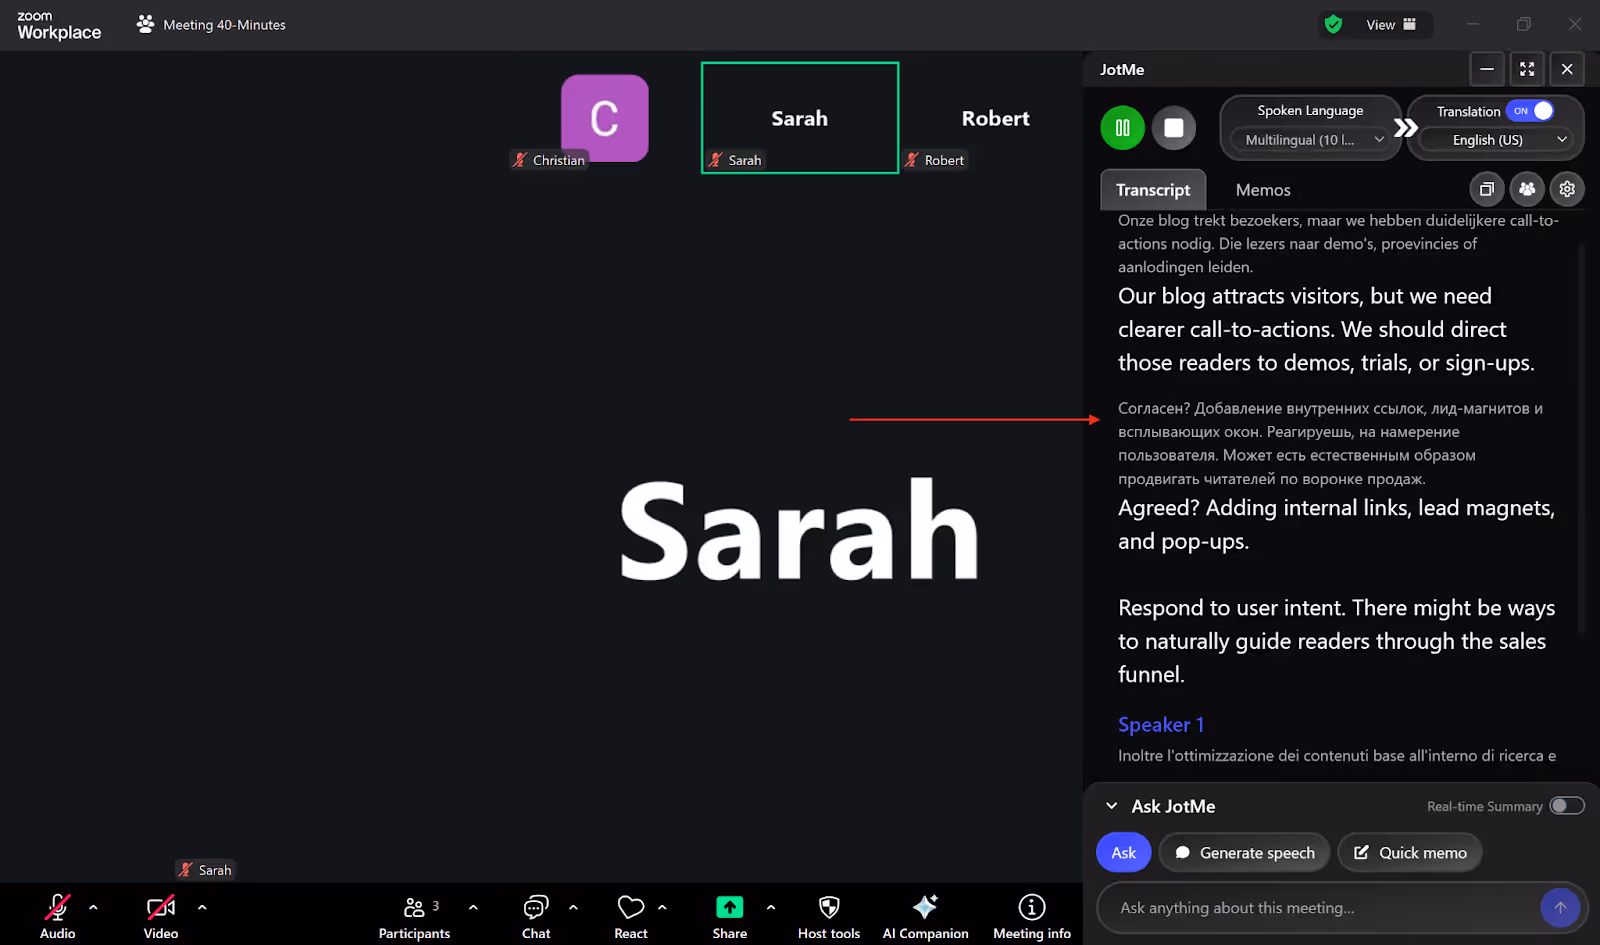
Task: Close the JotMe panel
Action: pyautogui.click(x=1567, y=69)
